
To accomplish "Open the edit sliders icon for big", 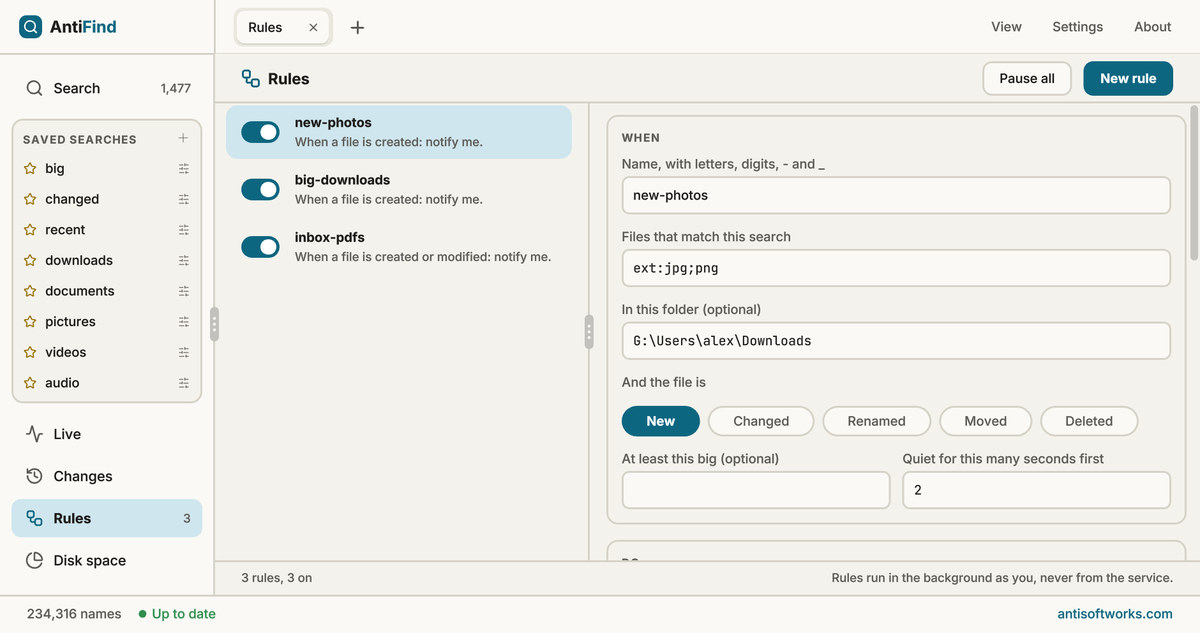I will 184,169.
